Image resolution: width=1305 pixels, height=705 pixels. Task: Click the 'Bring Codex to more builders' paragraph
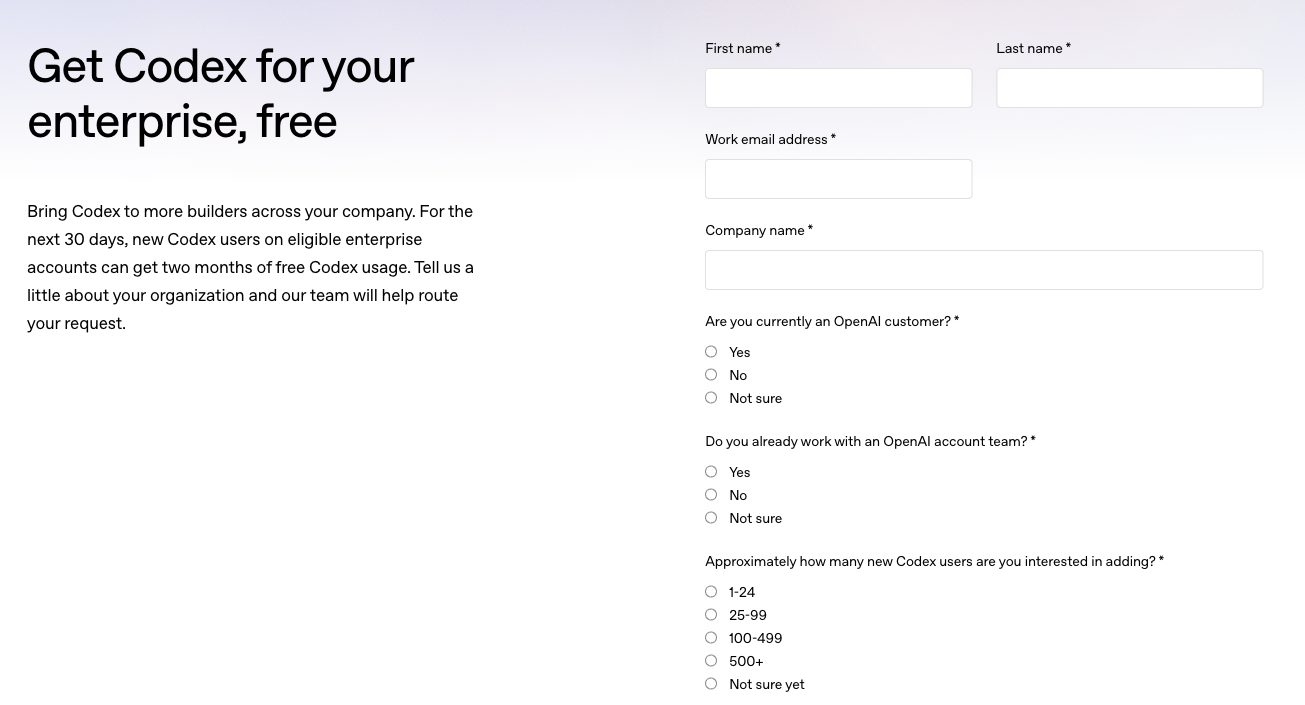click(251, 267)
